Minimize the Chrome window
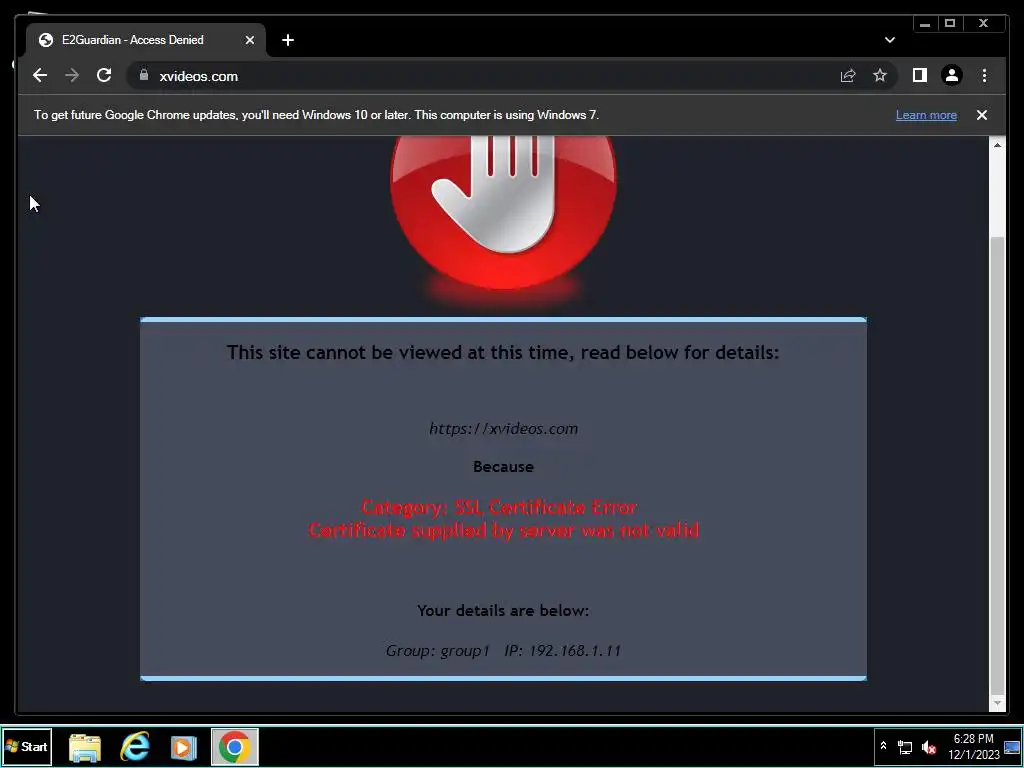Image resolution: width=1024 pixels, height=768 pixels. [925, 24]
